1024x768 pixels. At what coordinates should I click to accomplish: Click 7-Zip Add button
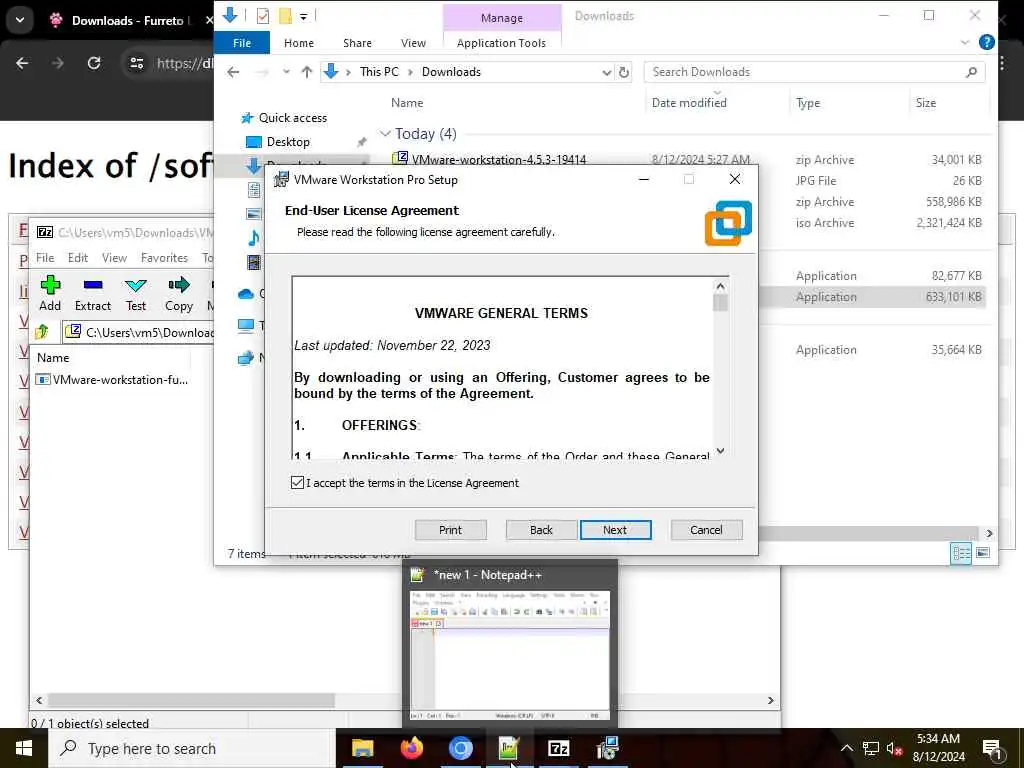pyautogui.click(x=50, y=293)
